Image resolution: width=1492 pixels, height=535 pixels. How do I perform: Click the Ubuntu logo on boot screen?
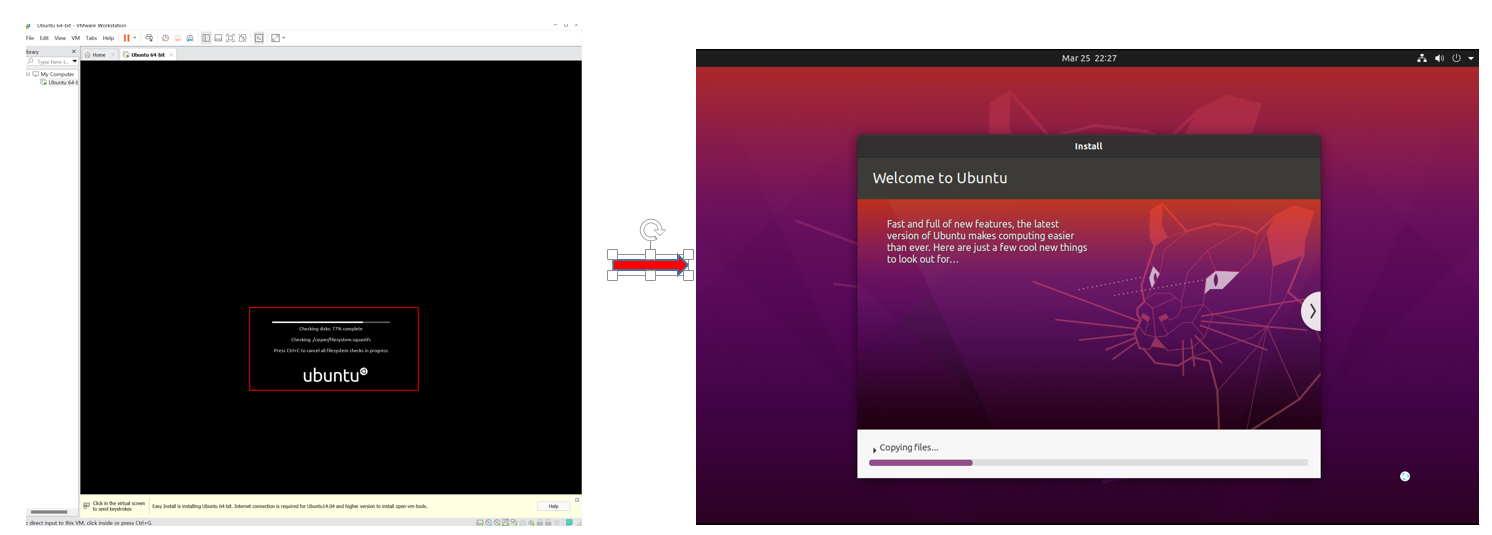click(x=335, y=375)
